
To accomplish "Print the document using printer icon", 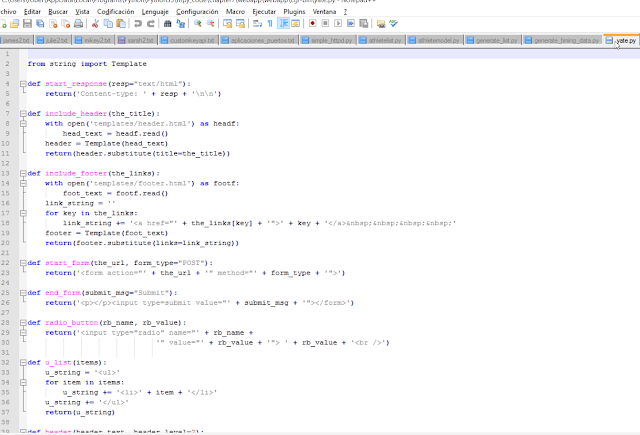I will pos(78,24).
